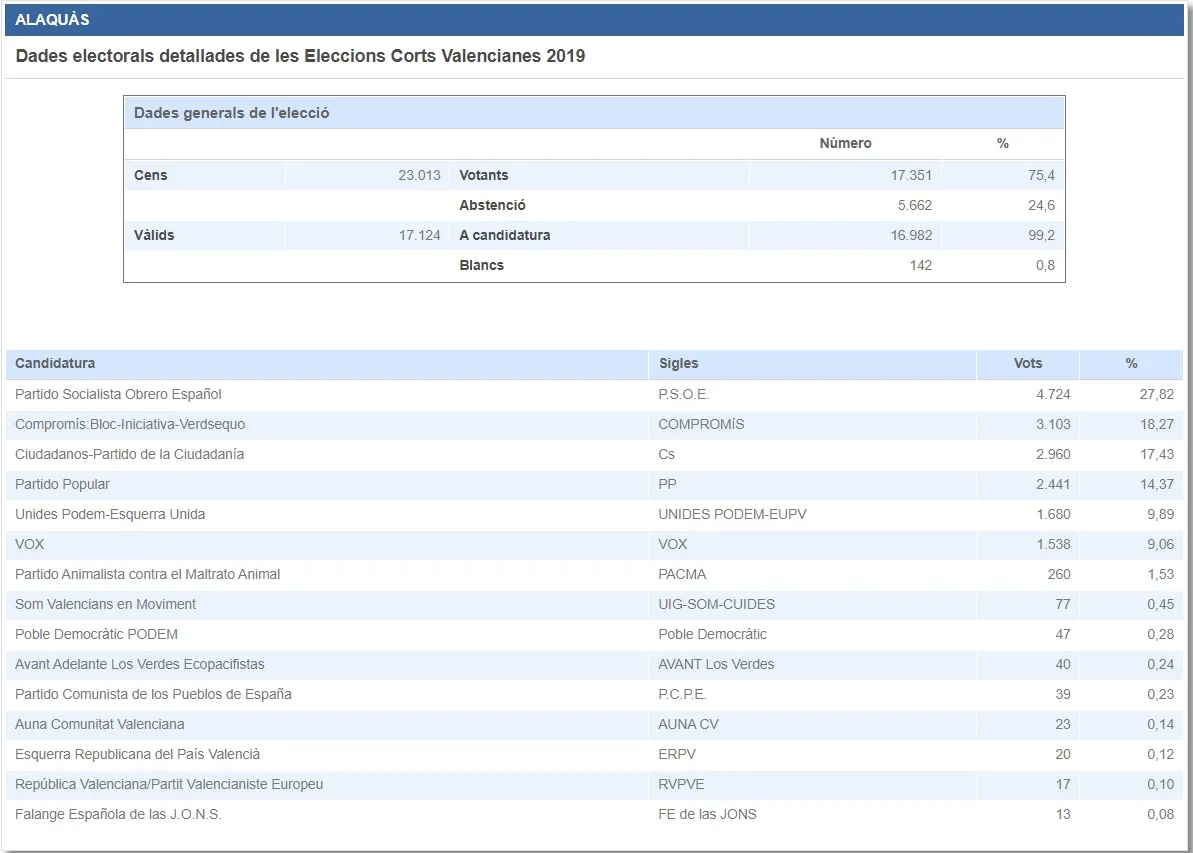1193x853 pixels.
Task: Click the 'PP' acronym cell
Action: [x=667, y=484]
